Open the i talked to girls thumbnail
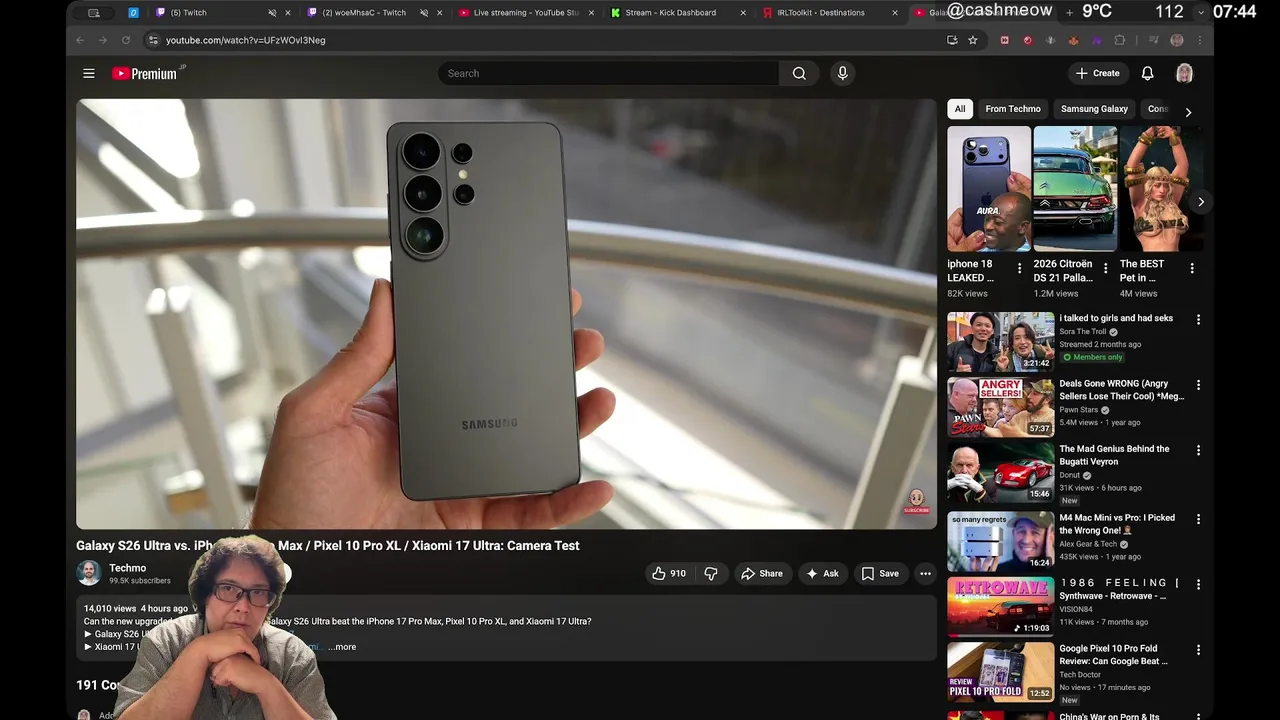The image size is (1280, 720). (x=1001, y=341)
